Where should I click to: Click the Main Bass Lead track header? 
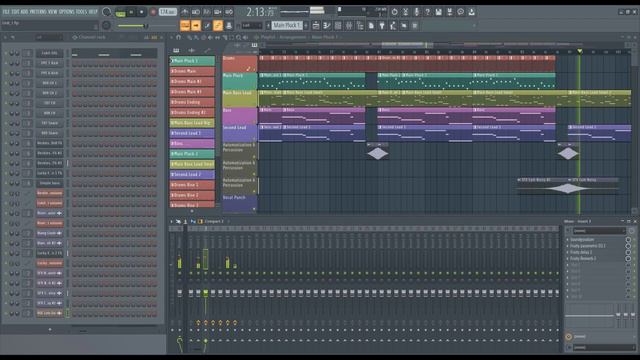coord(240,99)
